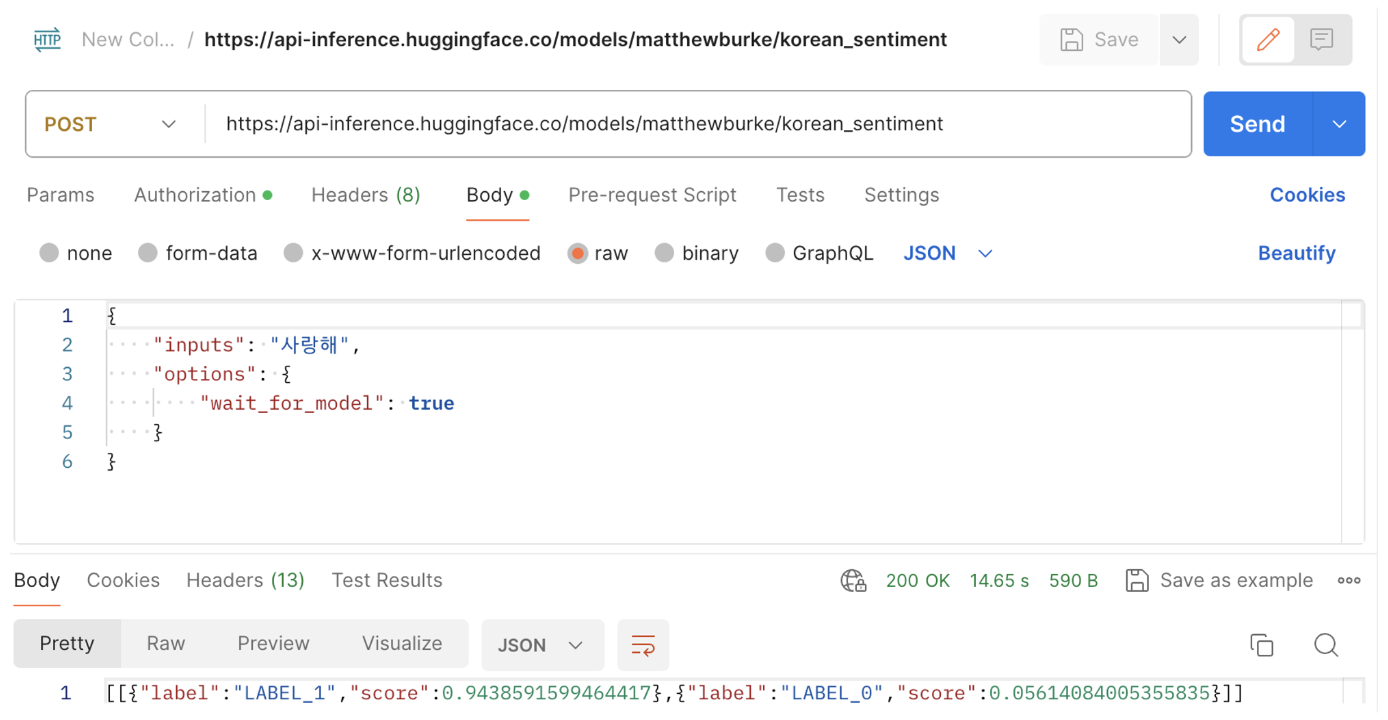Open the response Cookies tab
This screenshot has width=1388, height=720.
123,580
